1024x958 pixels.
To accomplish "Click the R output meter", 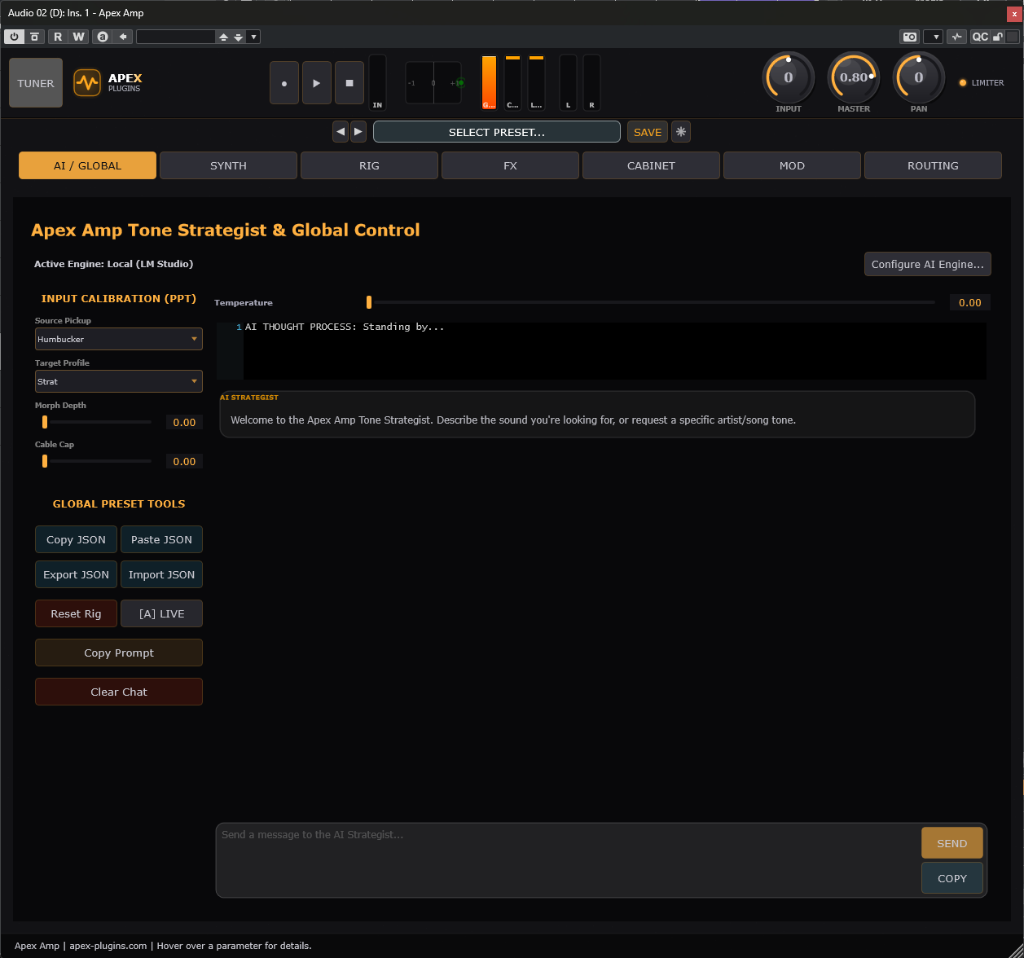I will pos(592,82).
